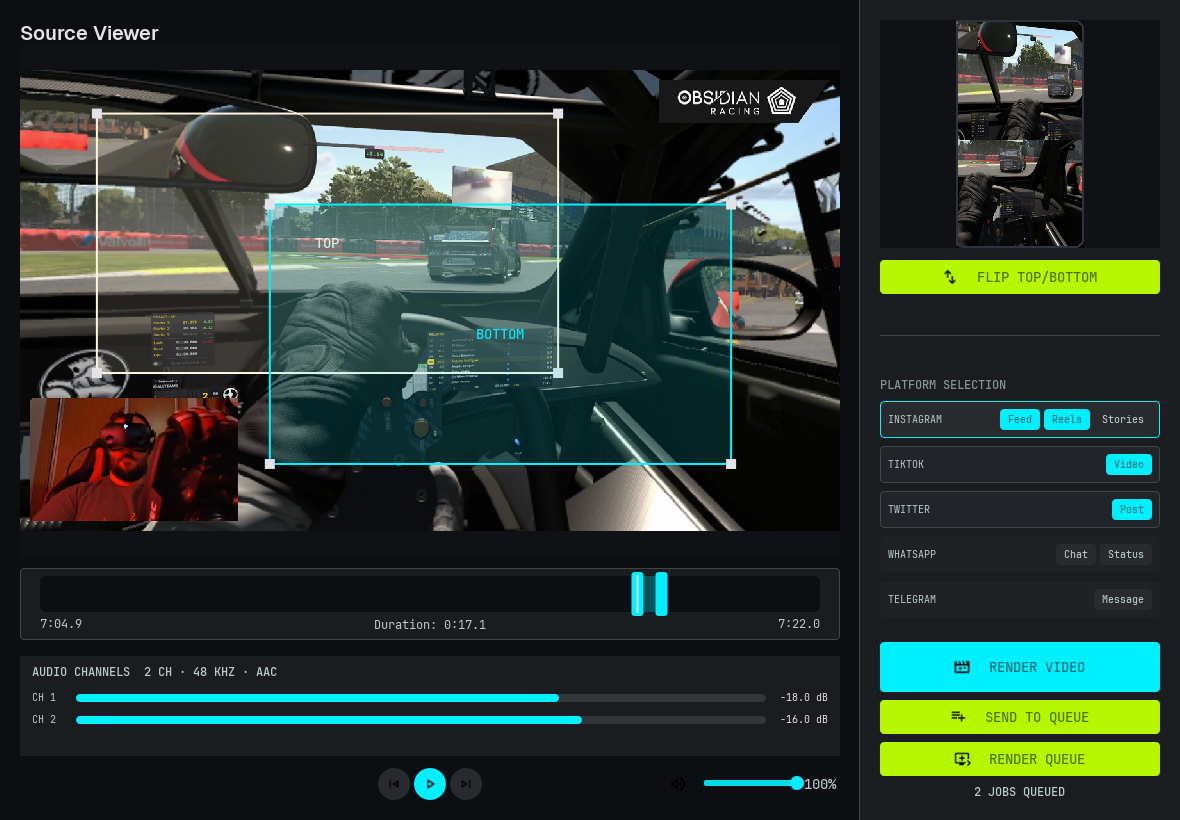Click the Render Video clapperboard icon
This screenshot has height=820, width=1180.
click(962, 667)
